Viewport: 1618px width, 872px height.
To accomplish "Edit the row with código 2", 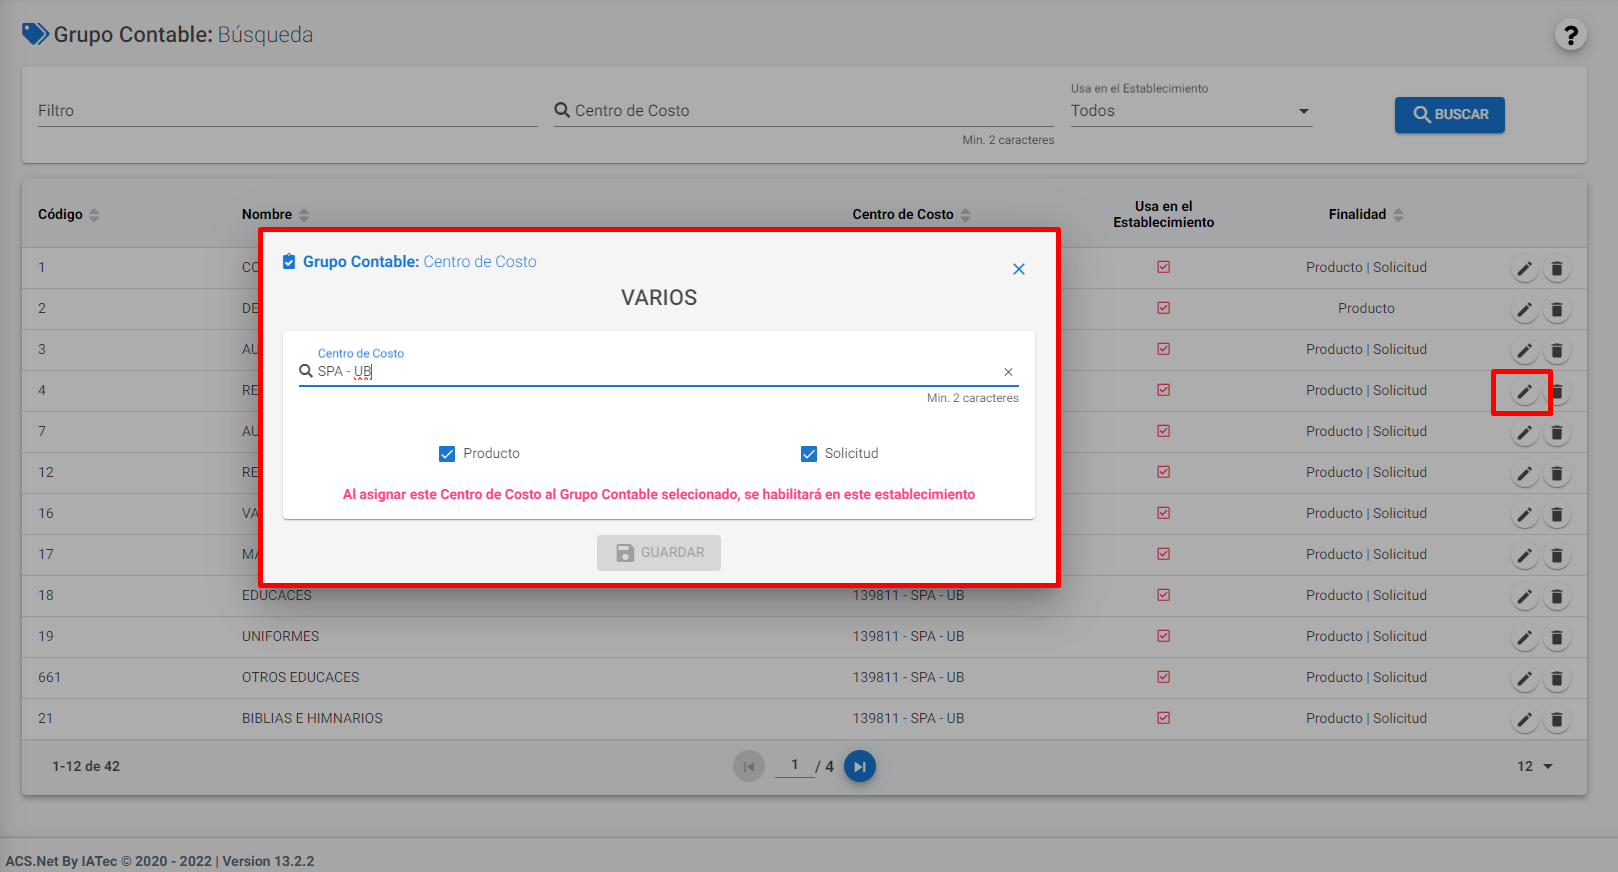I will point(1524,310).
